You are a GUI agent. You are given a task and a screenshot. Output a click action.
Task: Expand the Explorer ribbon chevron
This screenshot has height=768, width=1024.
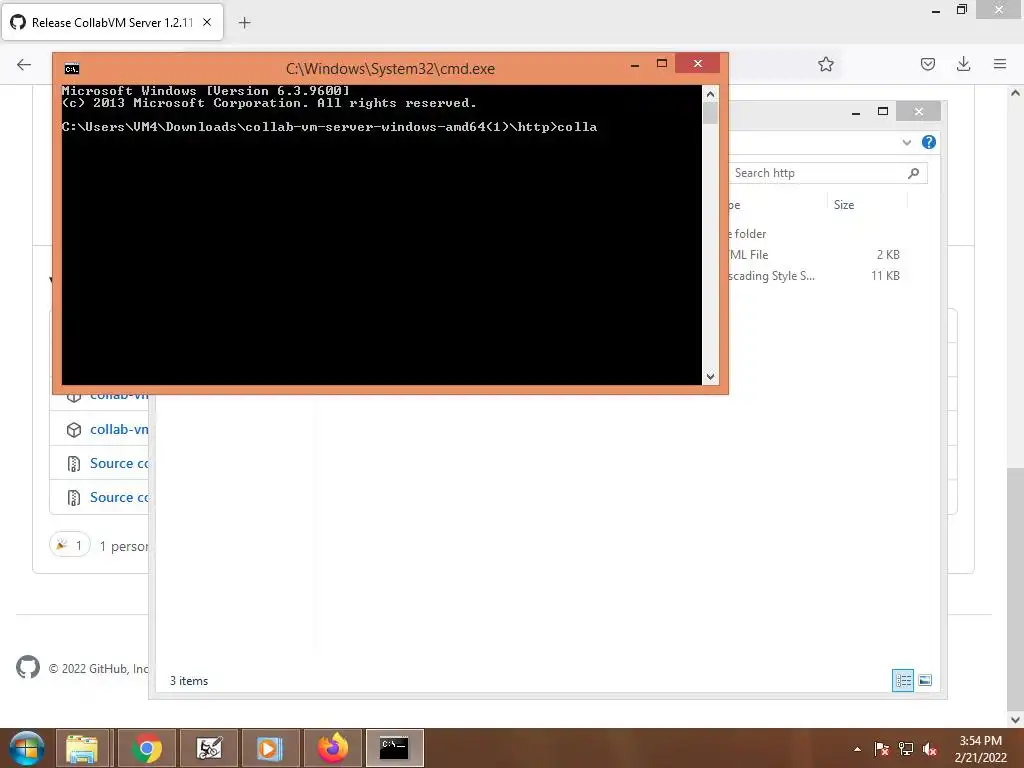point(906,142)
